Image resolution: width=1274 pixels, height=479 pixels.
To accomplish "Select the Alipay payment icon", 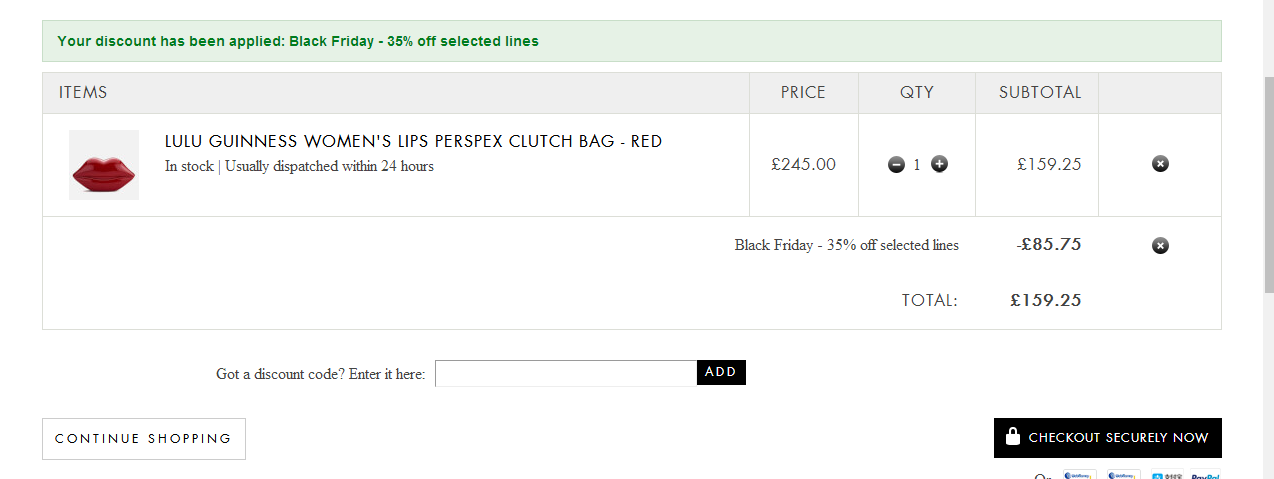I will 1165,475.
